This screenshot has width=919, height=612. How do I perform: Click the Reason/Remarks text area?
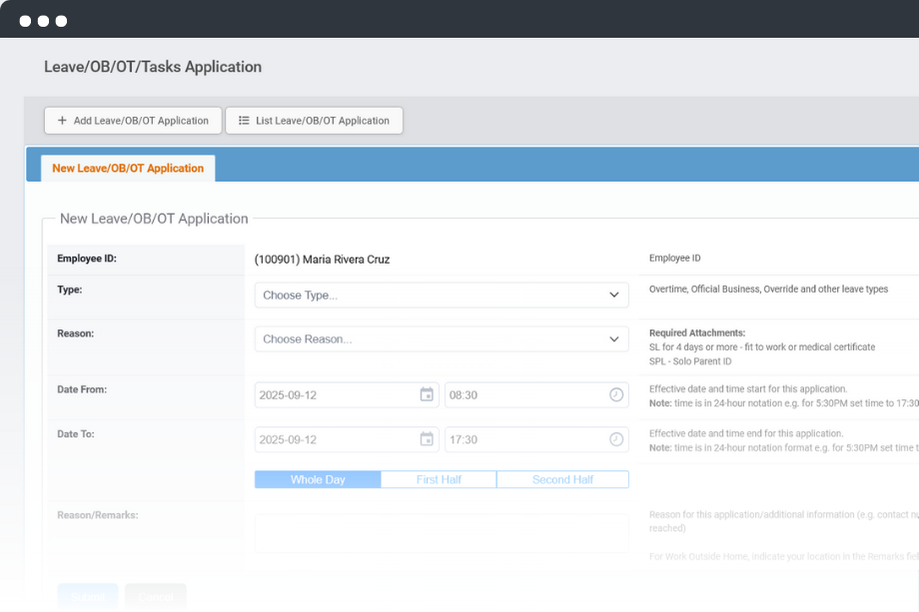click(x=441, y=533)
